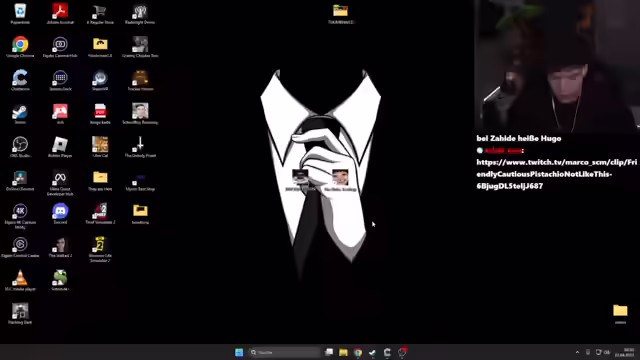The width and height of the screenshot is (640, 360).
Task: Switch to Chrome on the taskbar
Action: pyautogui.click(x=358, y=352)
